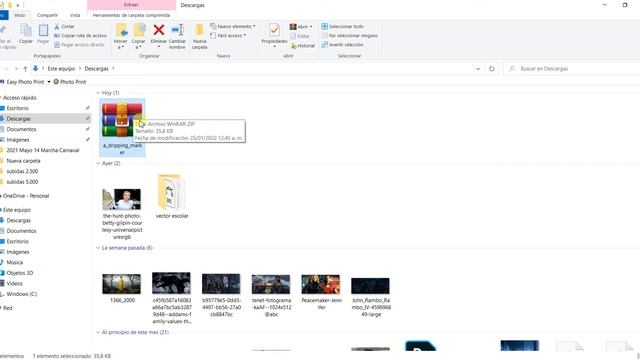Screen dimensions: 640x360
Task: Click the Buscar en Descargas search field
Action: pyautogui.click(x=571, y=69)
